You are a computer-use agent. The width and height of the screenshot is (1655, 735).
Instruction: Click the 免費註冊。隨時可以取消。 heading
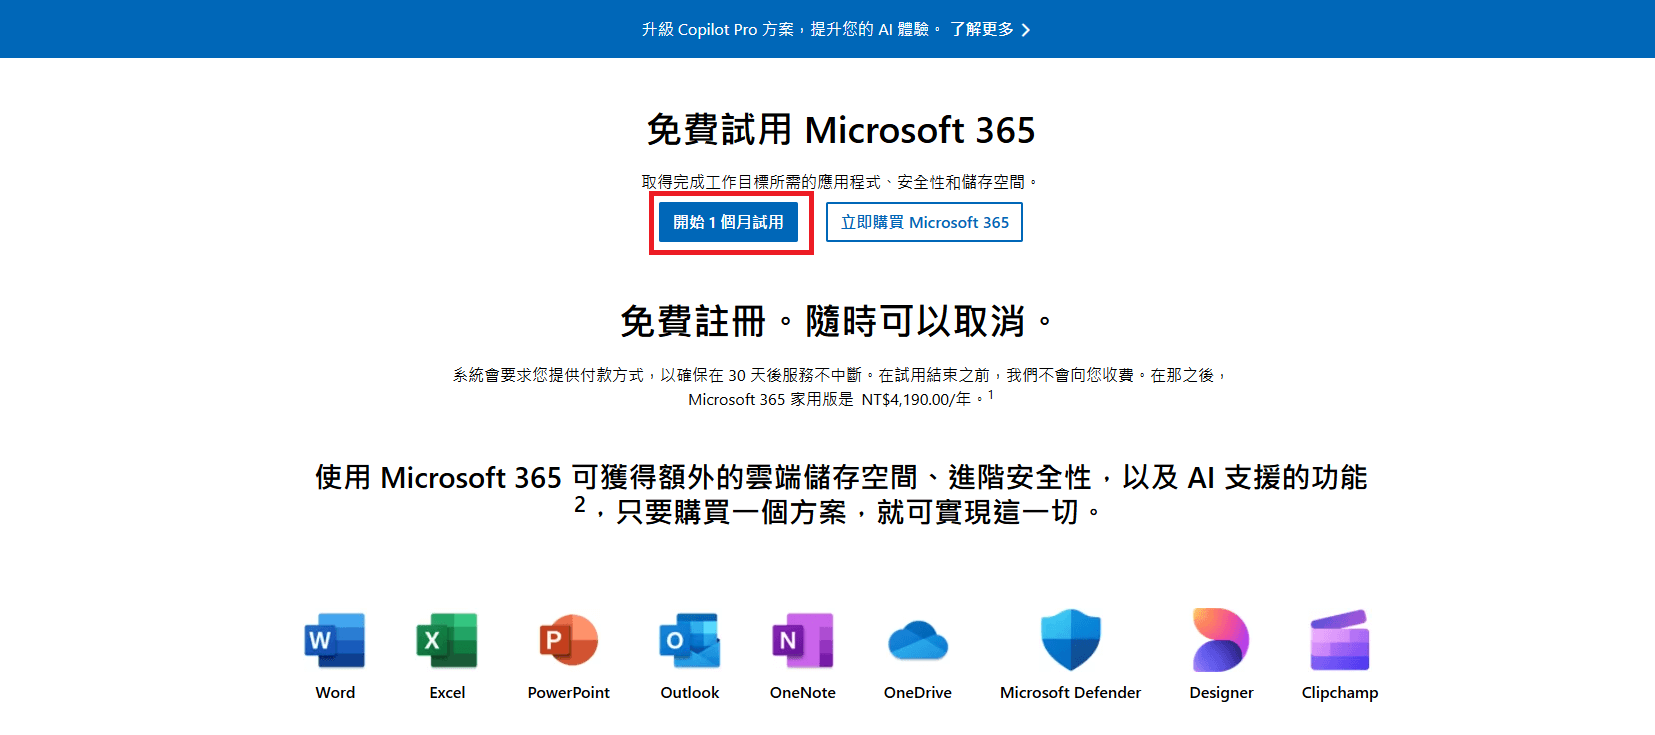tap(836, 321)
